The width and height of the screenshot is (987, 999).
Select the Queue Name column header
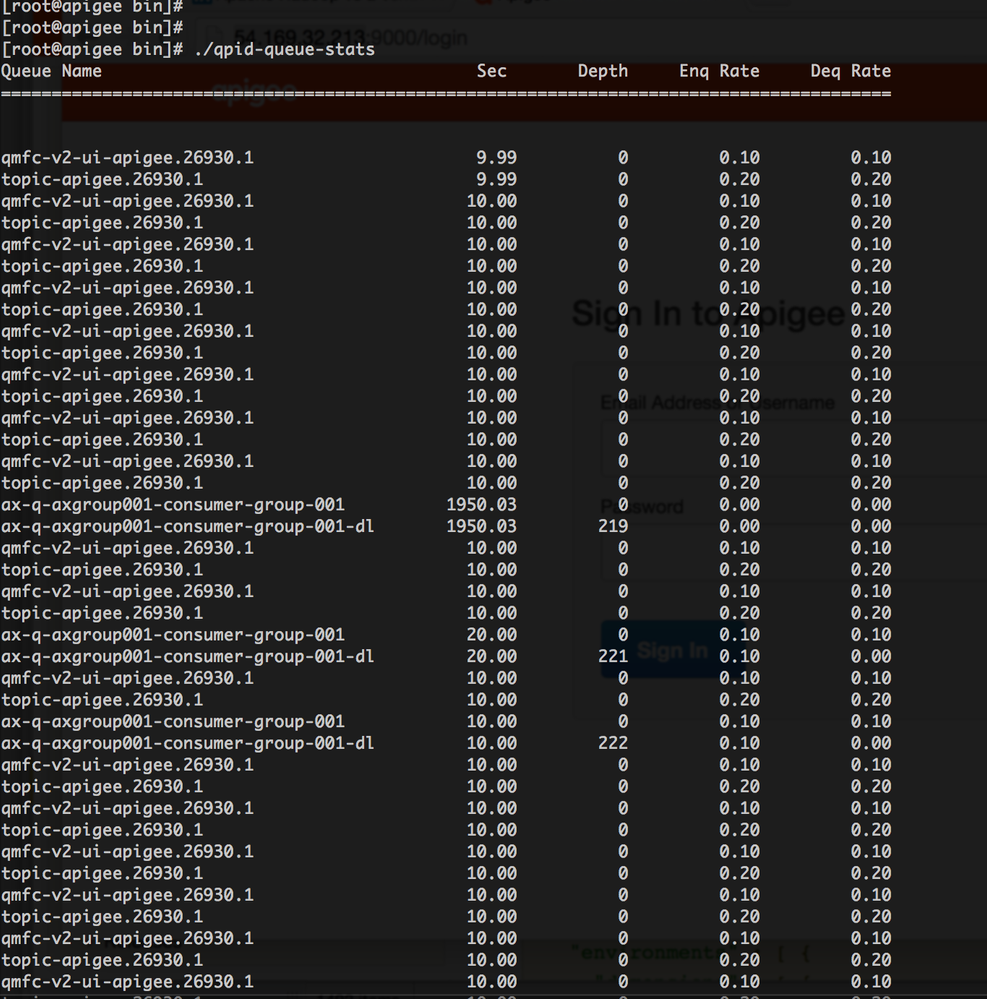(x=52, y=71)
